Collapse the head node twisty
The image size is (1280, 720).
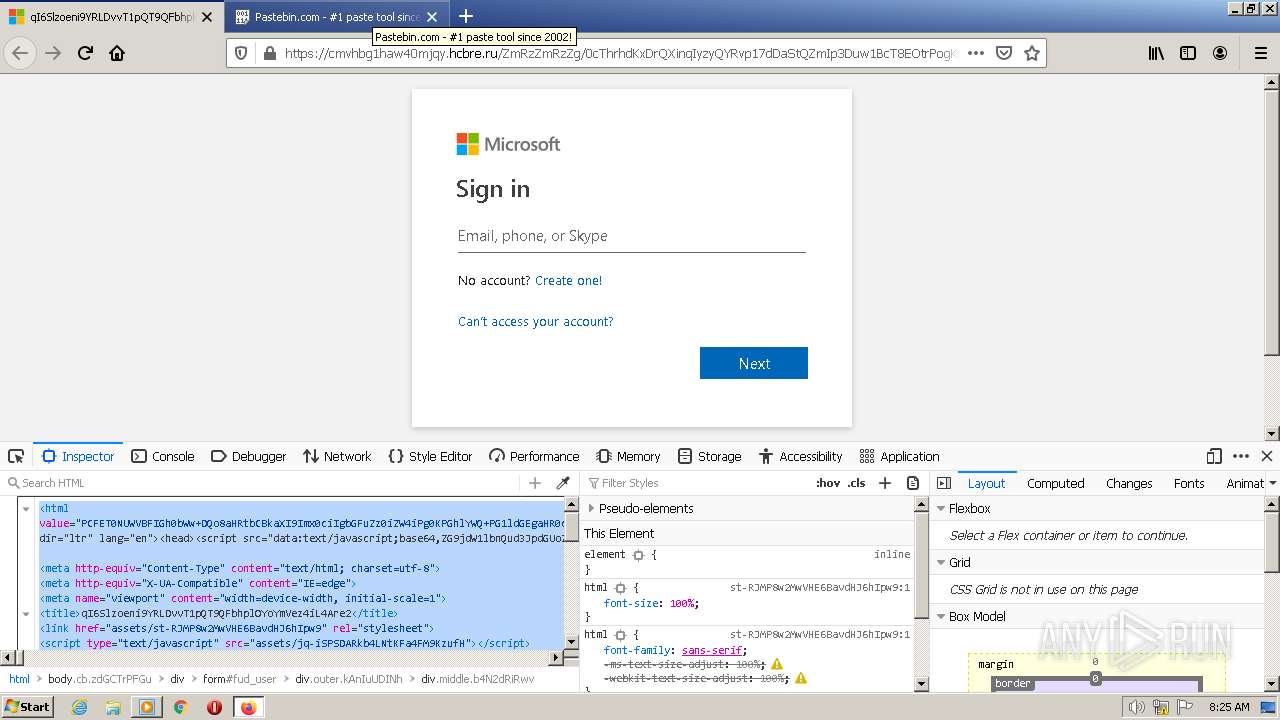coord(26,613)
